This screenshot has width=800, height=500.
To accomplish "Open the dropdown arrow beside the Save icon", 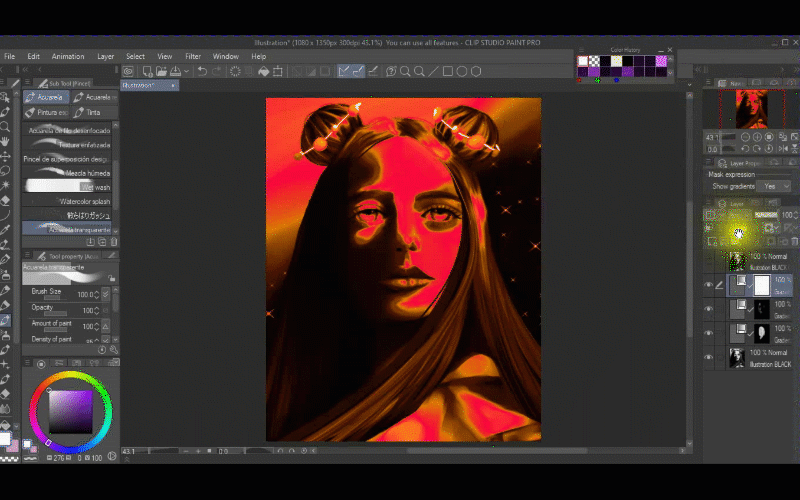I will [186, 71].
